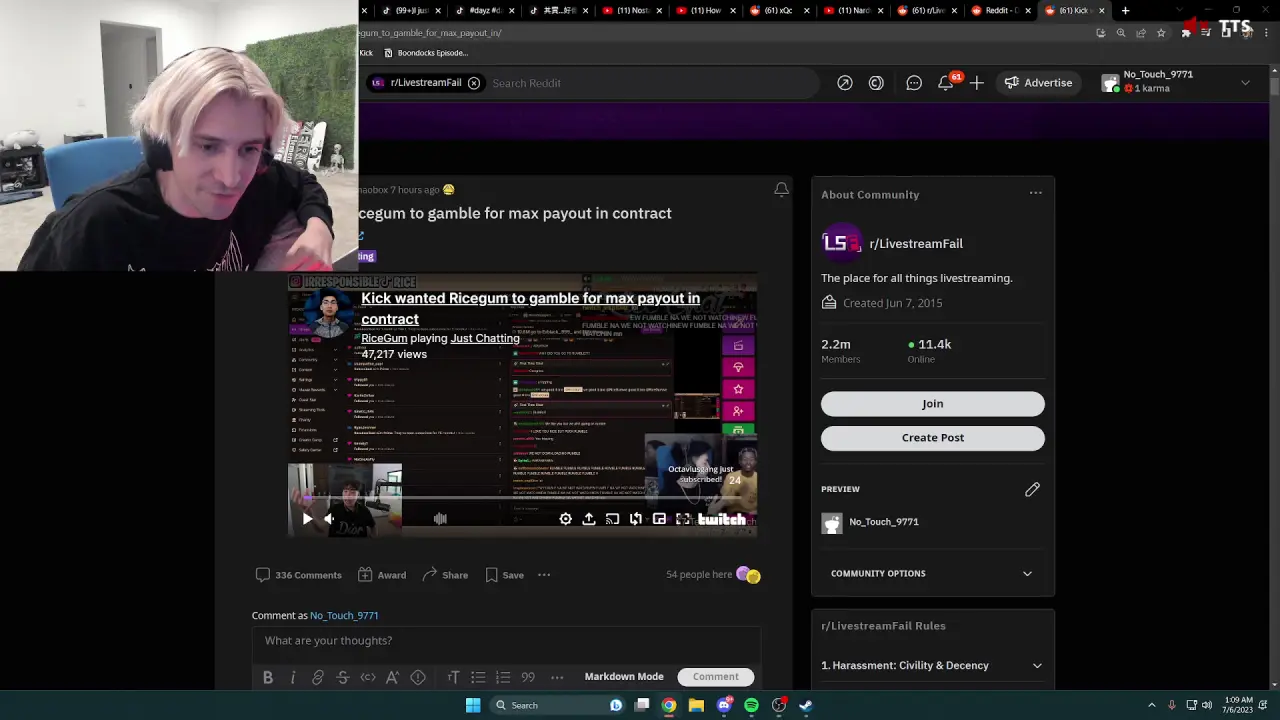Mute the clip audio with the volume icon

329,518
